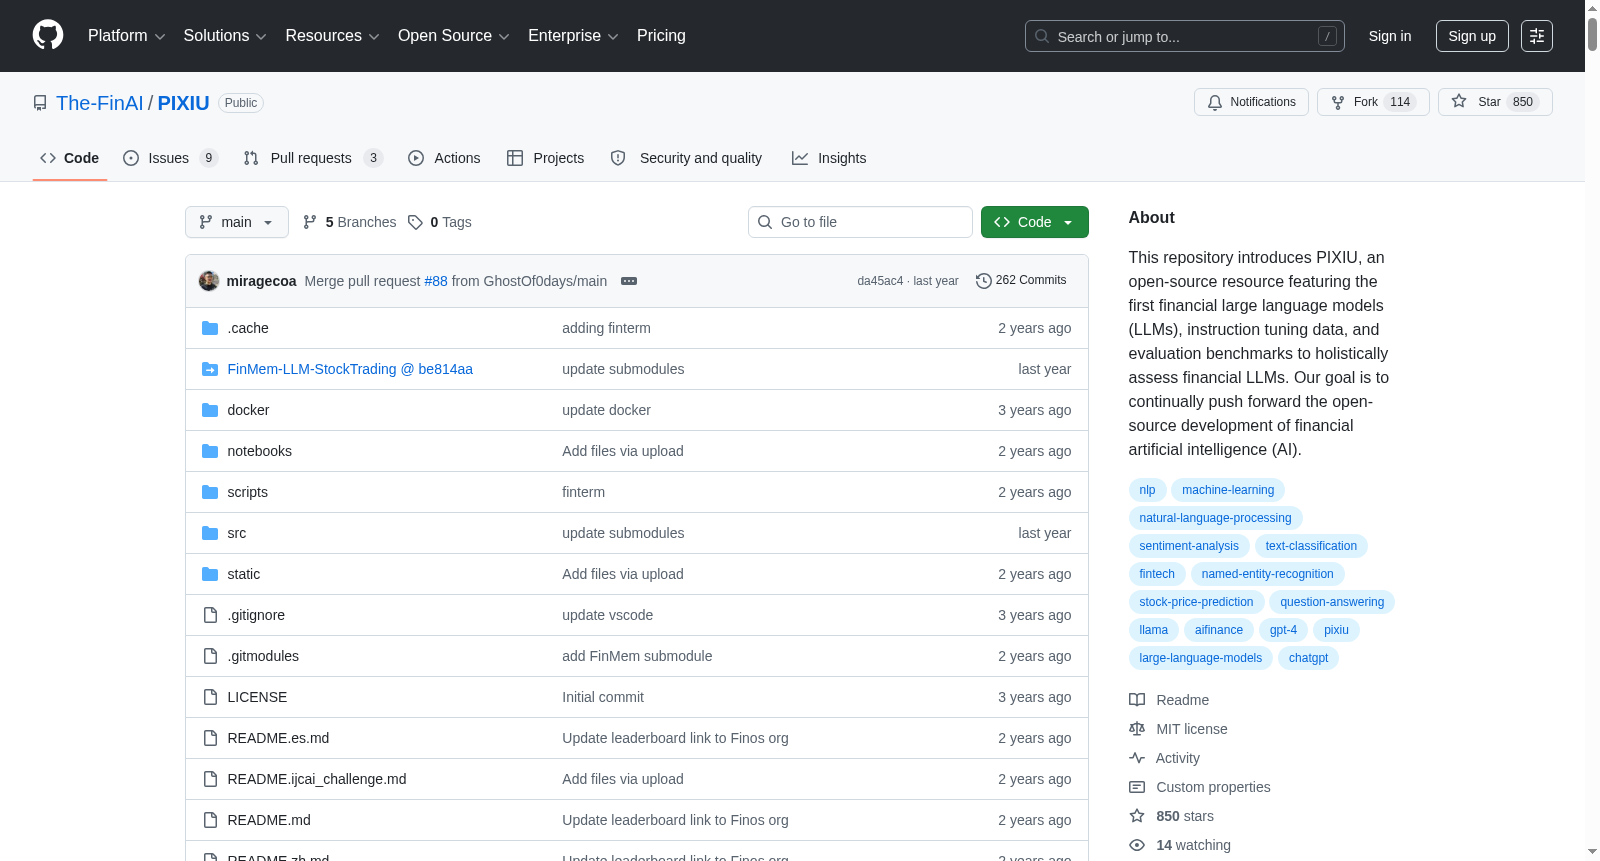Click the fork icon on Fork button
1600x861 pixels.
1338,102
